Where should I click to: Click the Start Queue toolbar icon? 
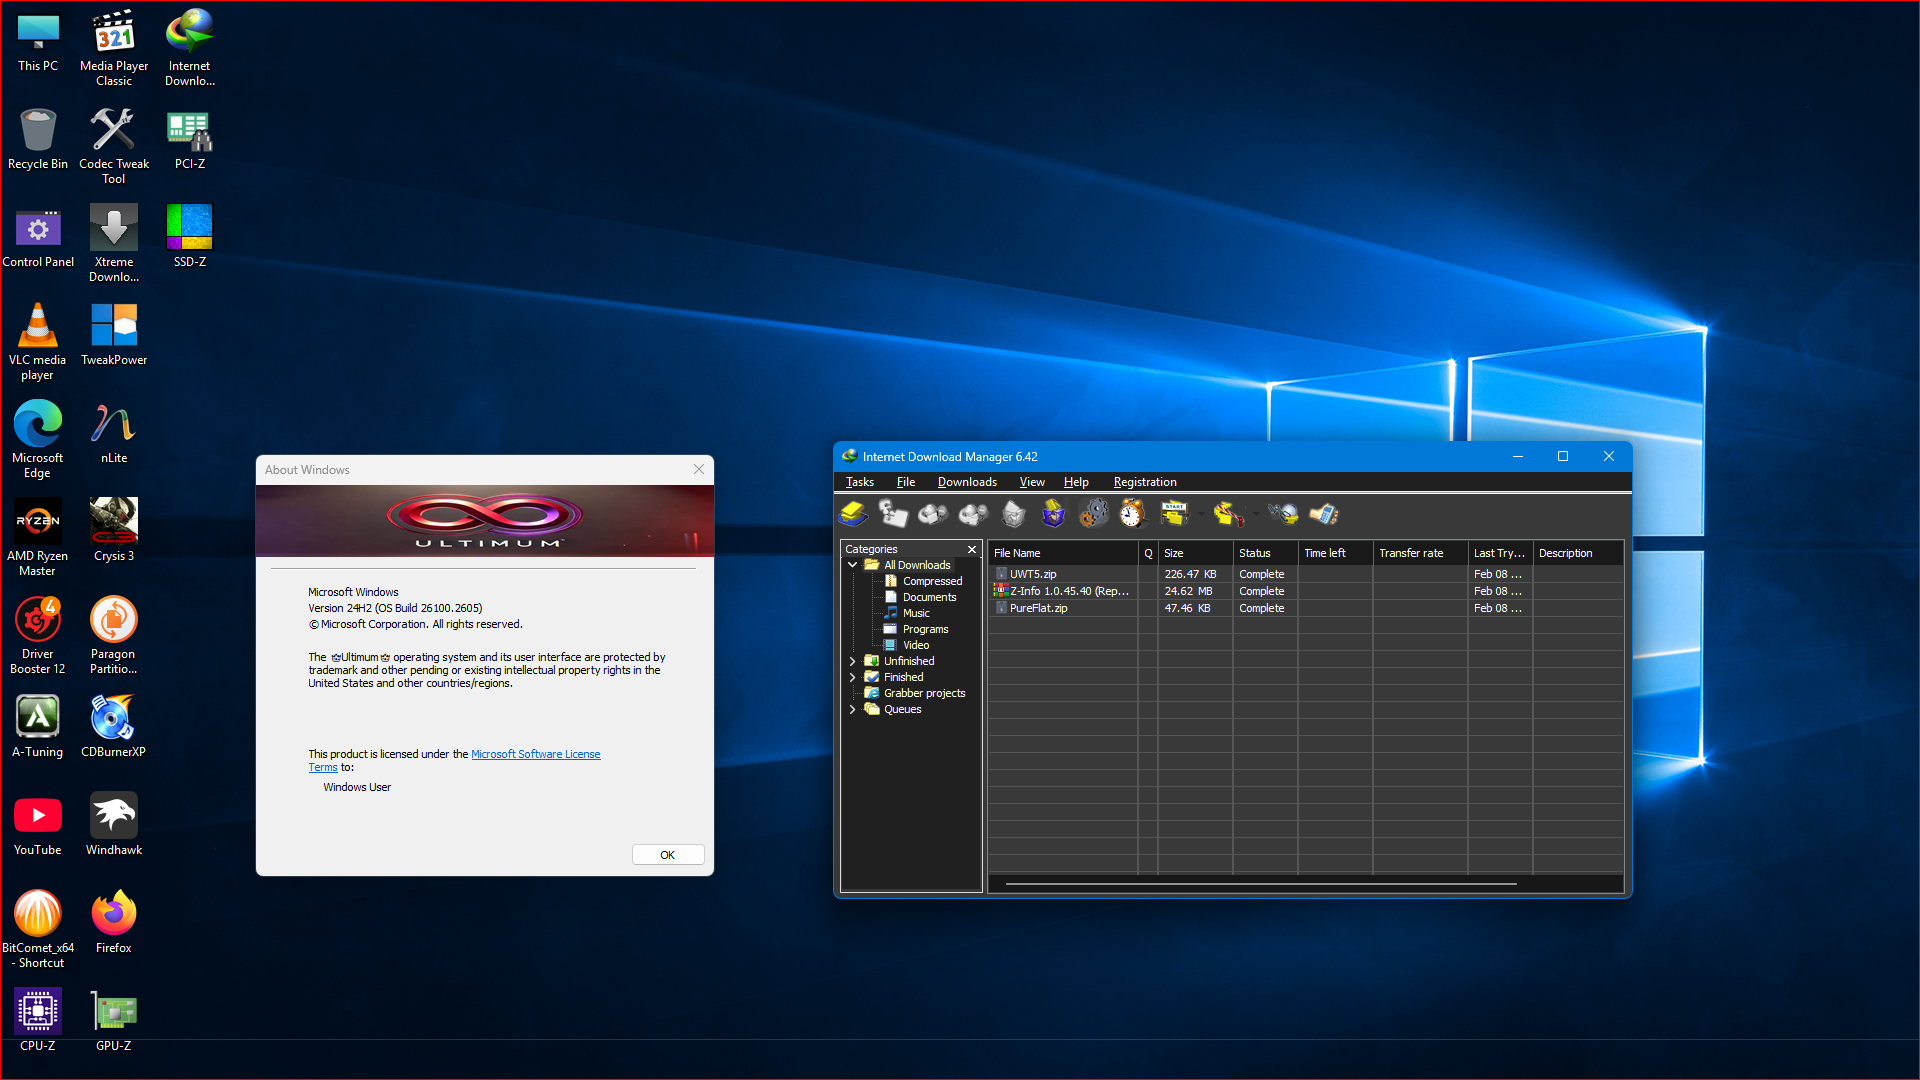pyautogui.click(x=1174, y=514)
